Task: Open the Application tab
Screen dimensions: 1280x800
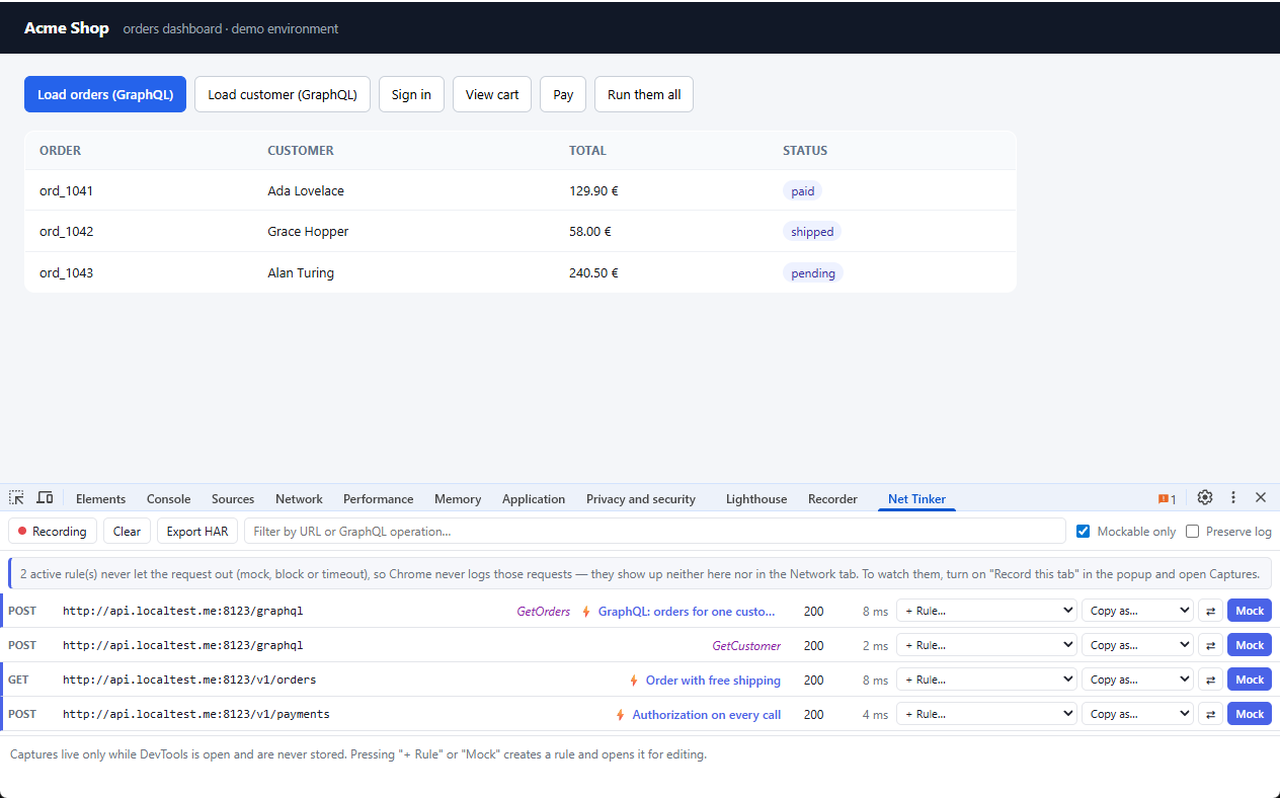Action: coord(534,499)
